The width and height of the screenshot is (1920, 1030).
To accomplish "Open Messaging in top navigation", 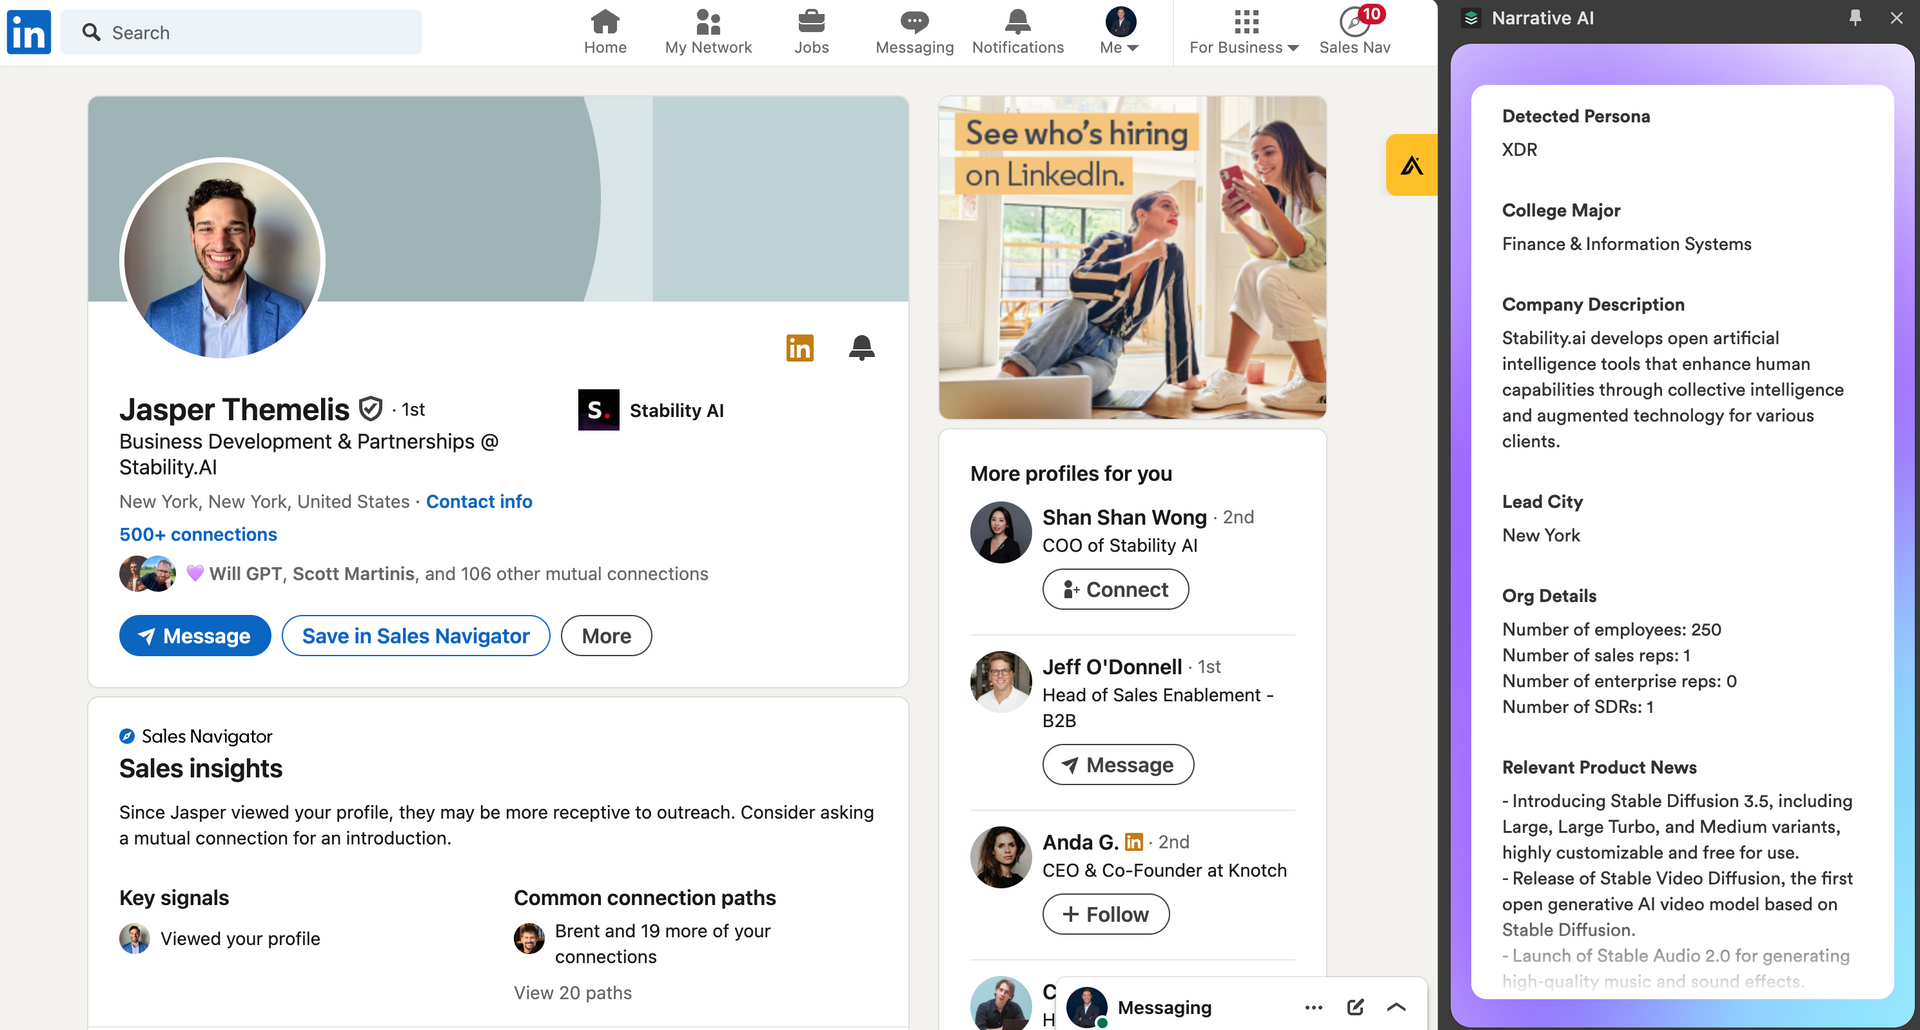I will point(914,32).
